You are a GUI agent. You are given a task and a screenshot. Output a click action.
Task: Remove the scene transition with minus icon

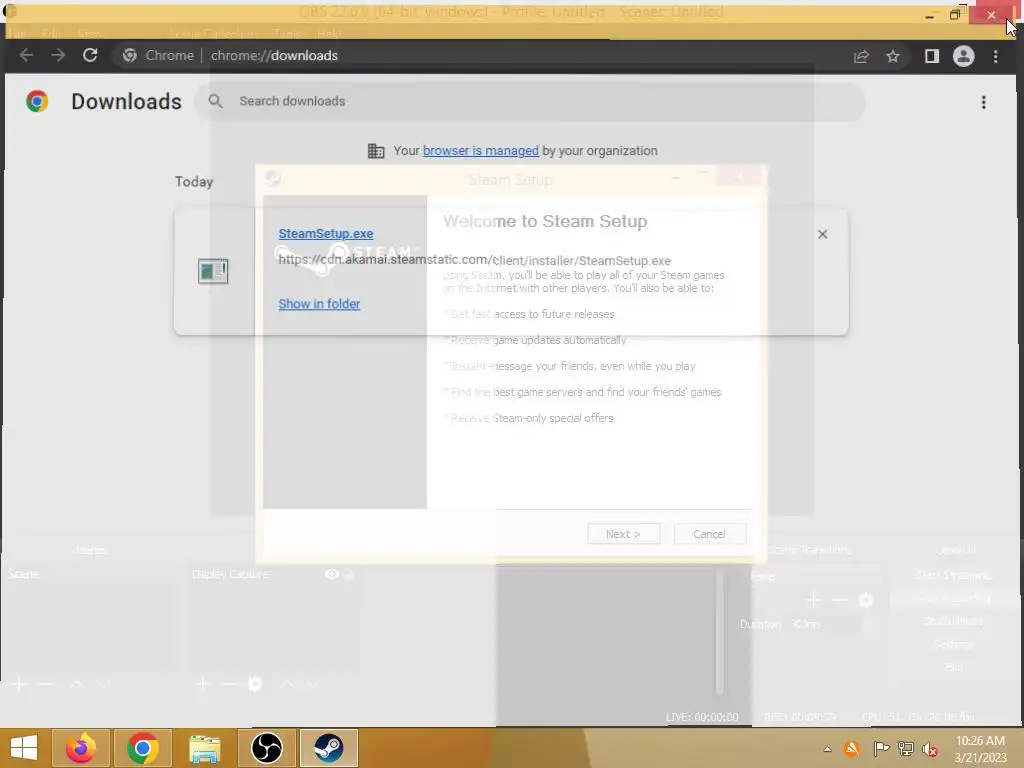click(840, 600)
